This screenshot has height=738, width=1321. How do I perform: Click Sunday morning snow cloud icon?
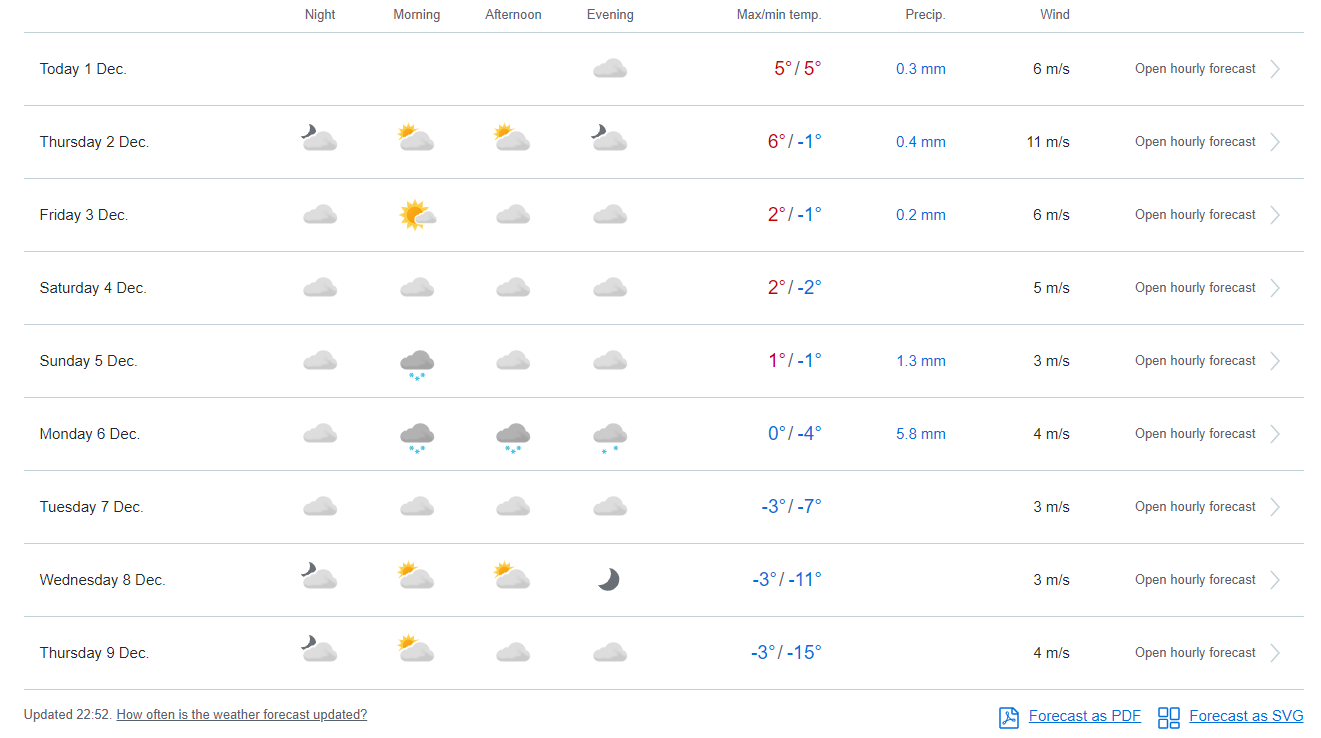coord(417,364)
